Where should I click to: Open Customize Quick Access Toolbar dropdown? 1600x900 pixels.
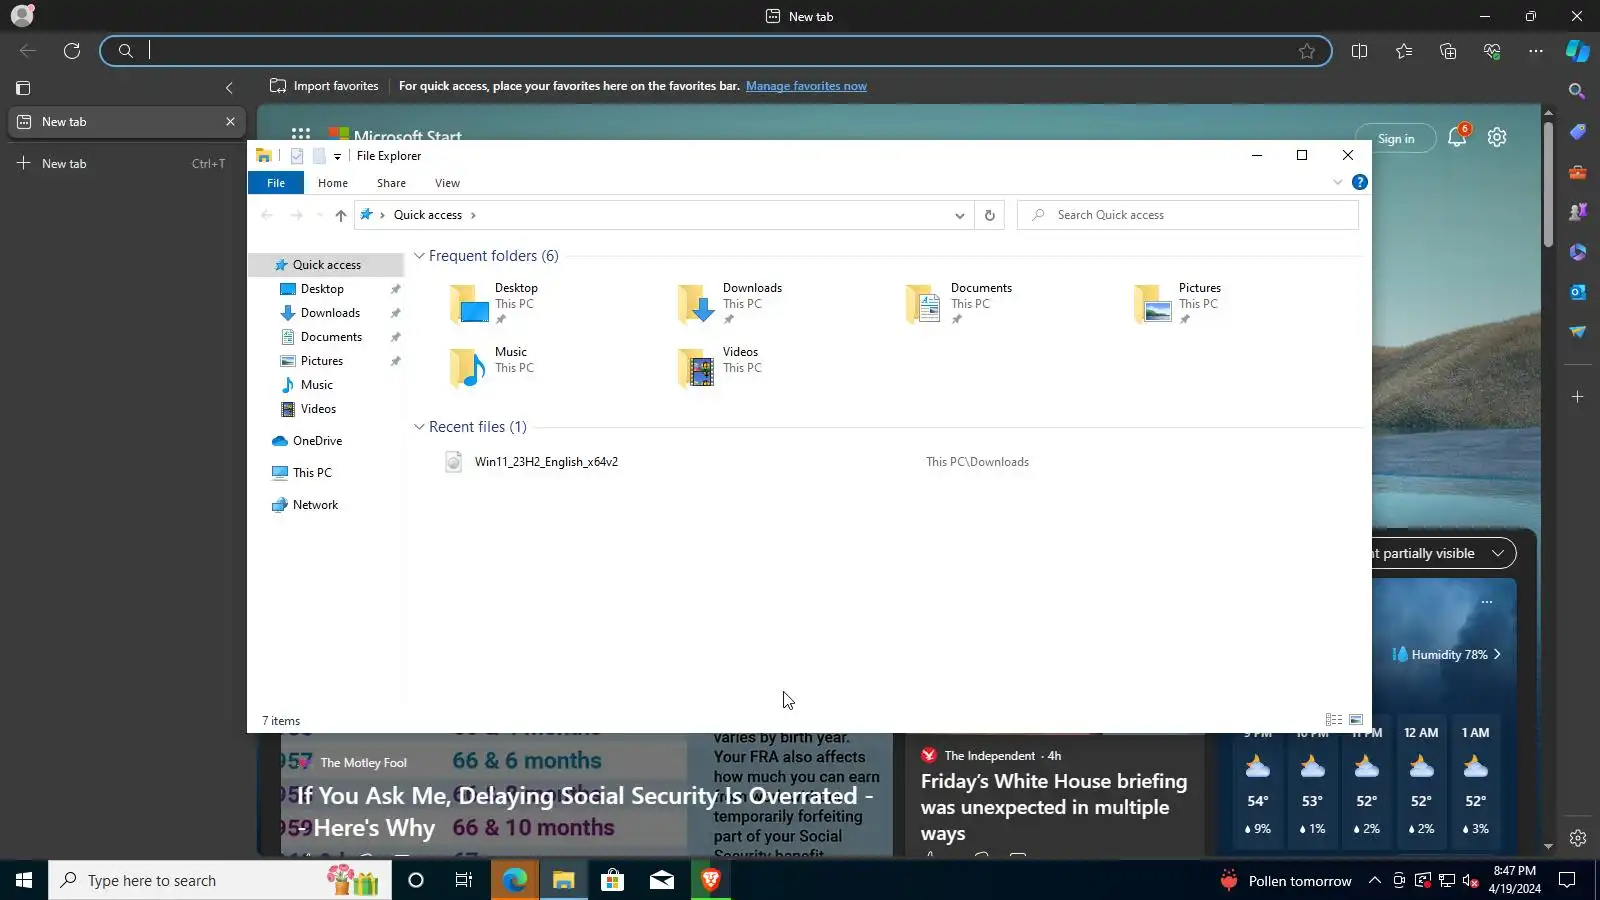coord(337,157)
